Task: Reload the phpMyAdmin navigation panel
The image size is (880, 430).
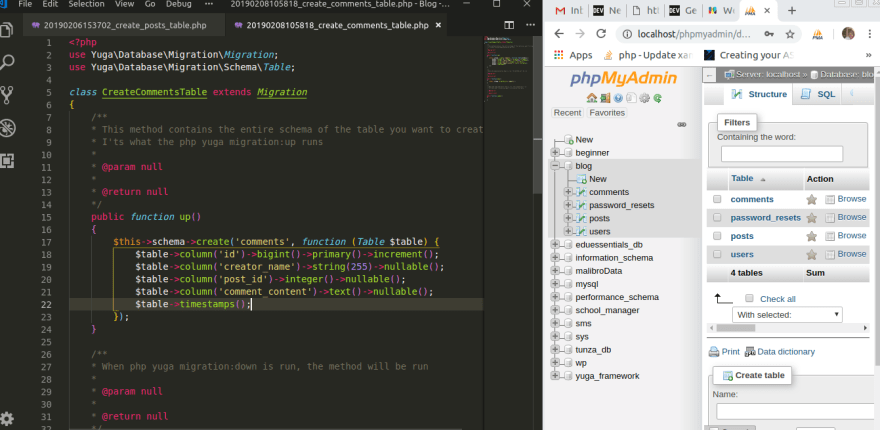Action: click(657, 98)
